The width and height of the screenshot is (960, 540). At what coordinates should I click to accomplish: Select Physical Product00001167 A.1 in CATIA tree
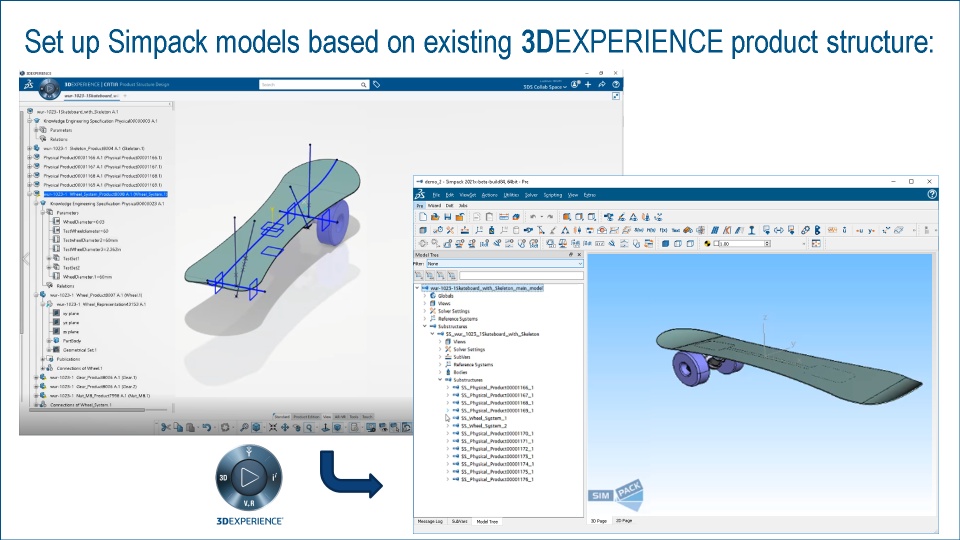(103, 167)
